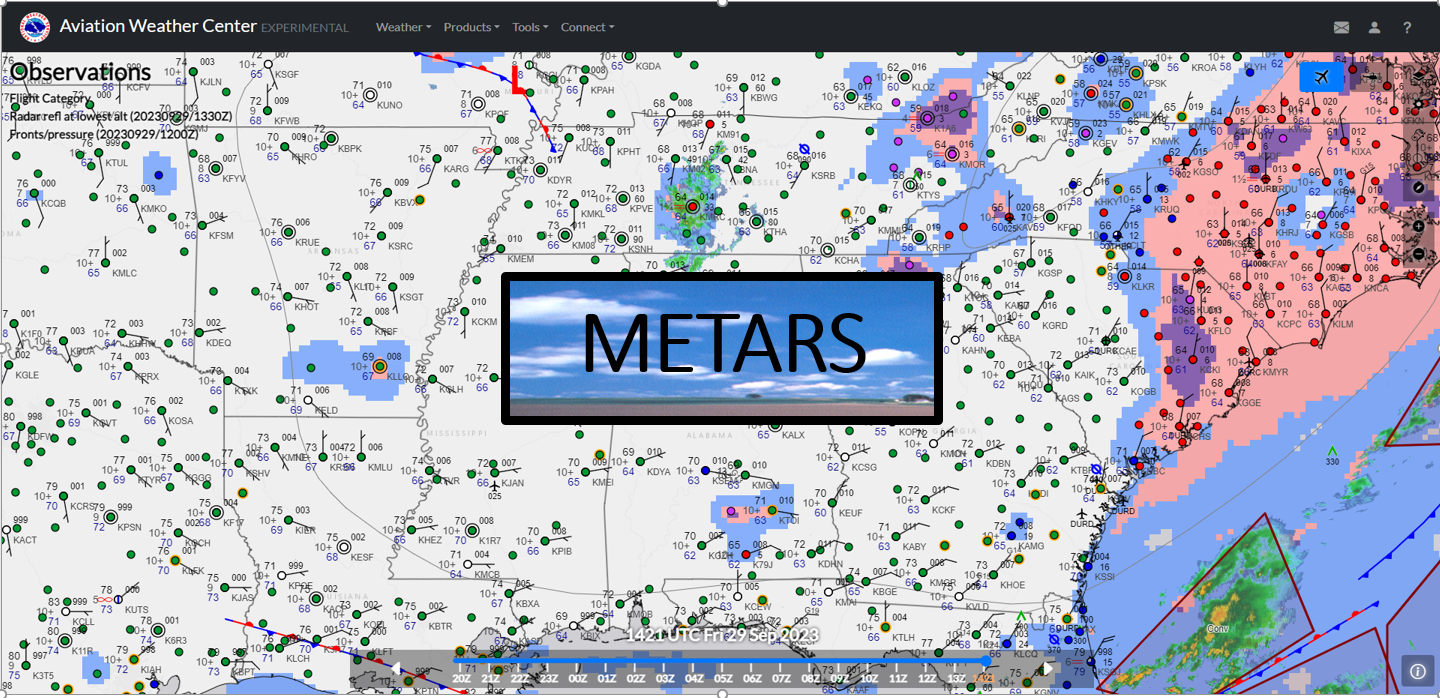Click the KILM station label
The width and height of the screenshot is (1440, 698).
(x=1342, y=324)
